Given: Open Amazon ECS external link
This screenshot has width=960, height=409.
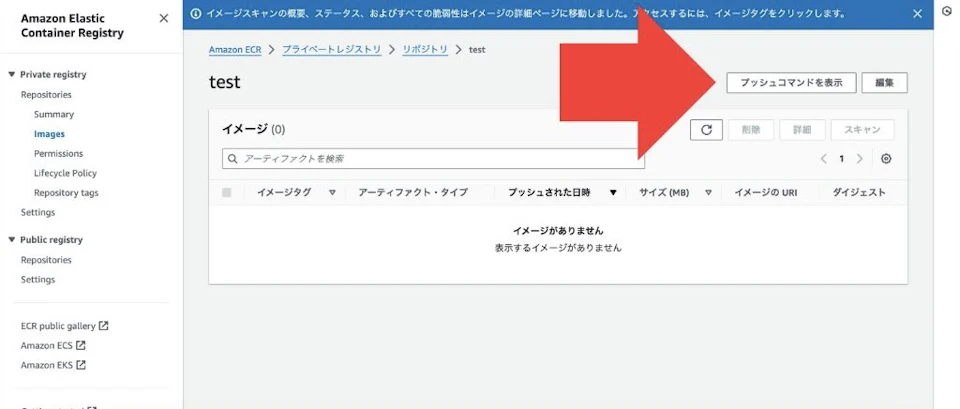Looking at the screenshot, I should point(53,345).
